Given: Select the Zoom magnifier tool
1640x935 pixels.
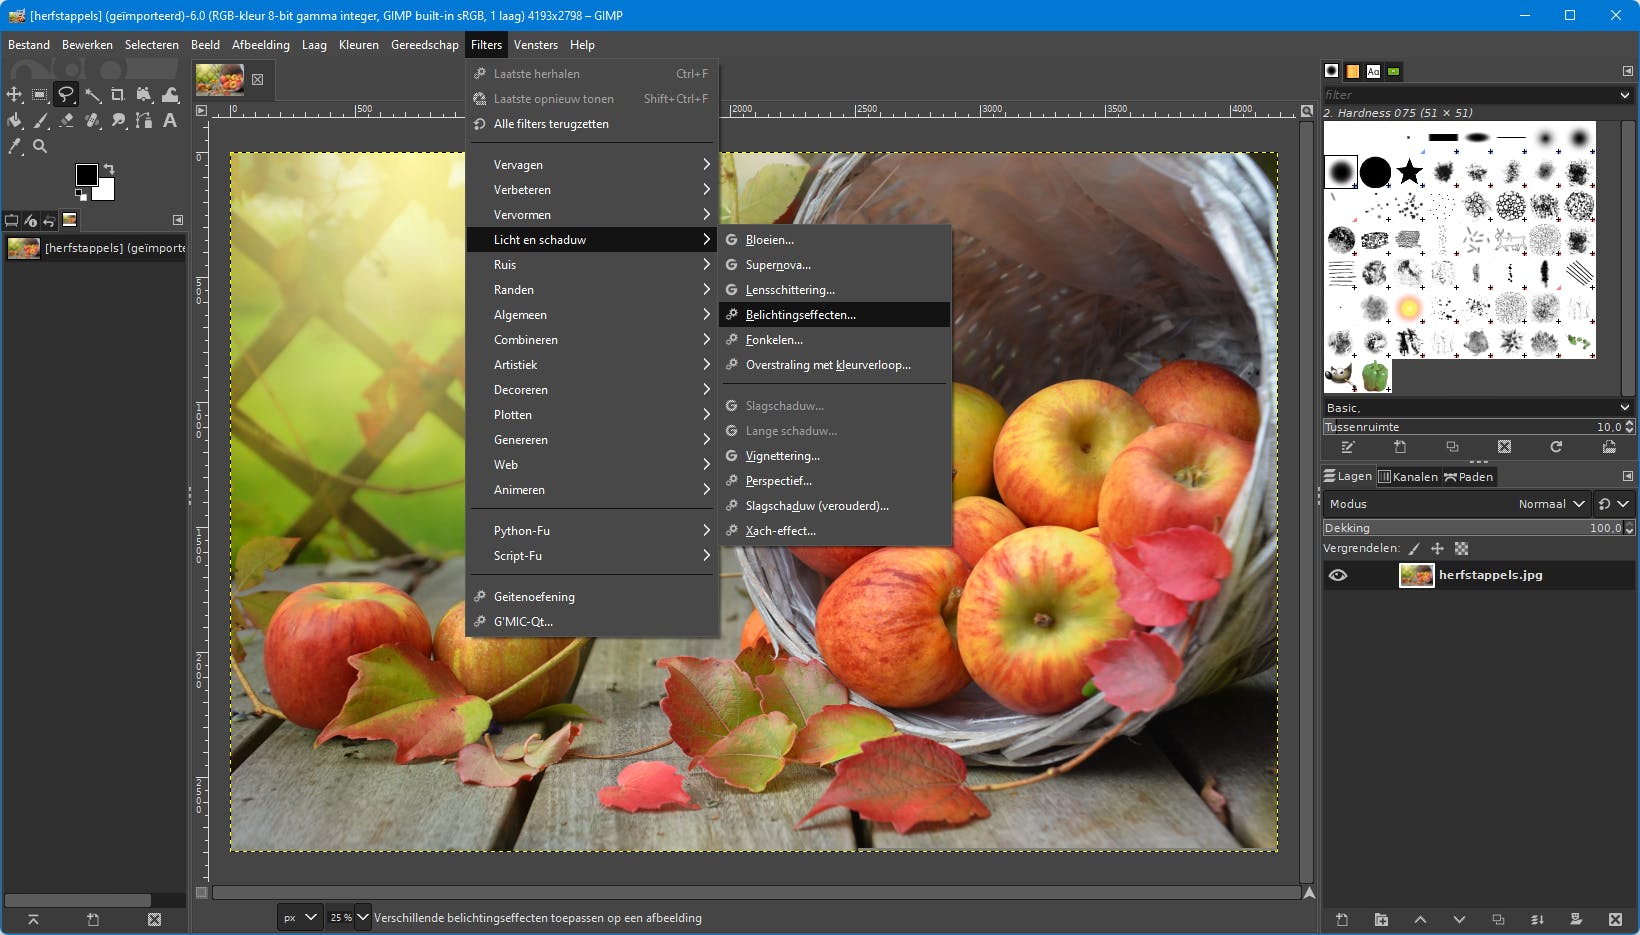Looking at the screenshot, I should click(40, 147).
